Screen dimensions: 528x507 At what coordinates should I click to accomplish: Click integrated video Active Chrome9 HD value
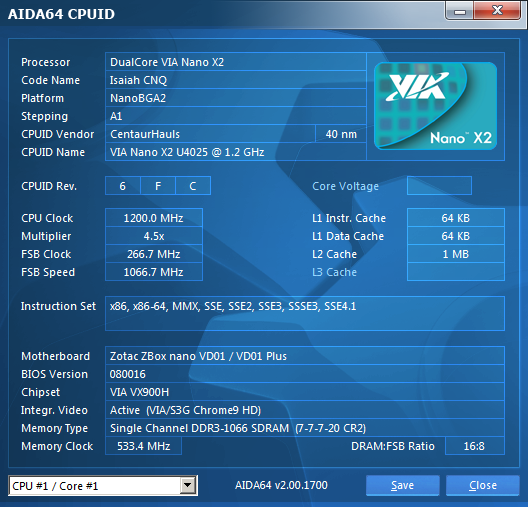[305, 410]
